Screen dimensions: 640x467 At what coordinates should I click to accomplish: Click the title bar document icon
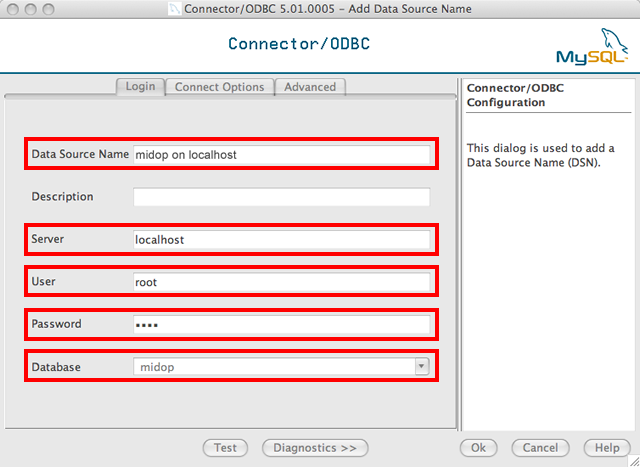(x=175, y=9)
